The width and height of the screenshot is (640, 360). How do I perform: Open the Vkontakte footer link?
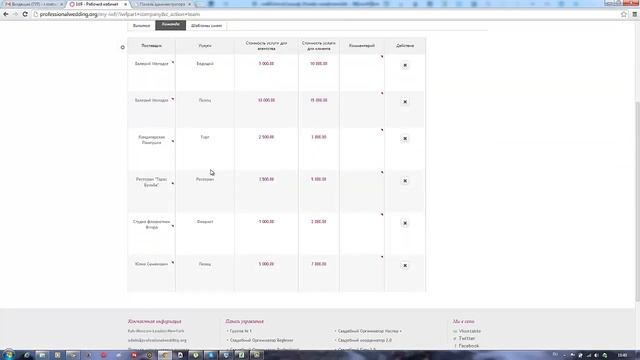click(469, 331)
